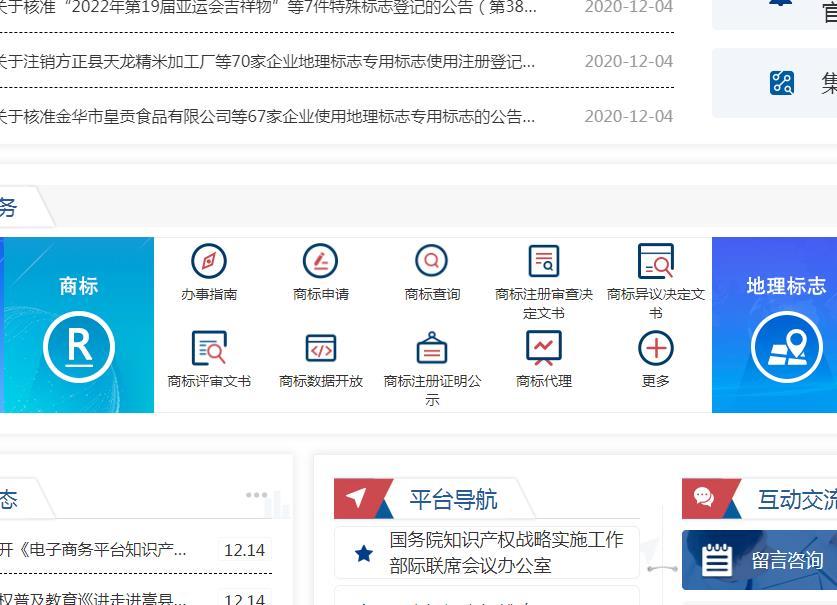Click the 商标注册证明公示 tag icon
This screenshot has height=605, width=837.
[x=431, y=348]
